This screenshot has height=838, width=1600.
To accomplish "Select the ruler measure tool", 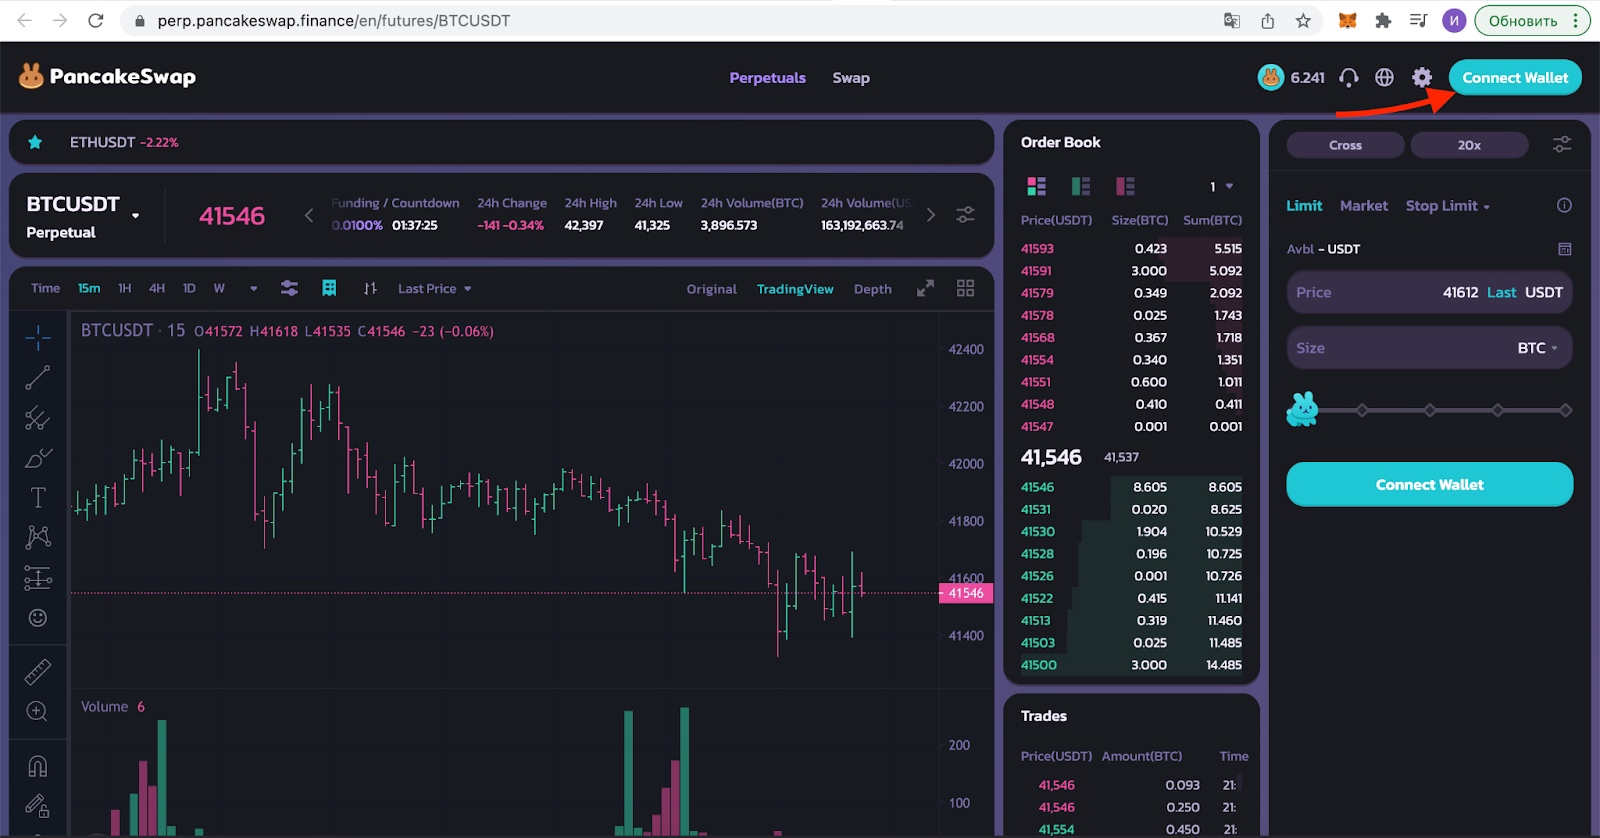I will (x=38, y=672).
